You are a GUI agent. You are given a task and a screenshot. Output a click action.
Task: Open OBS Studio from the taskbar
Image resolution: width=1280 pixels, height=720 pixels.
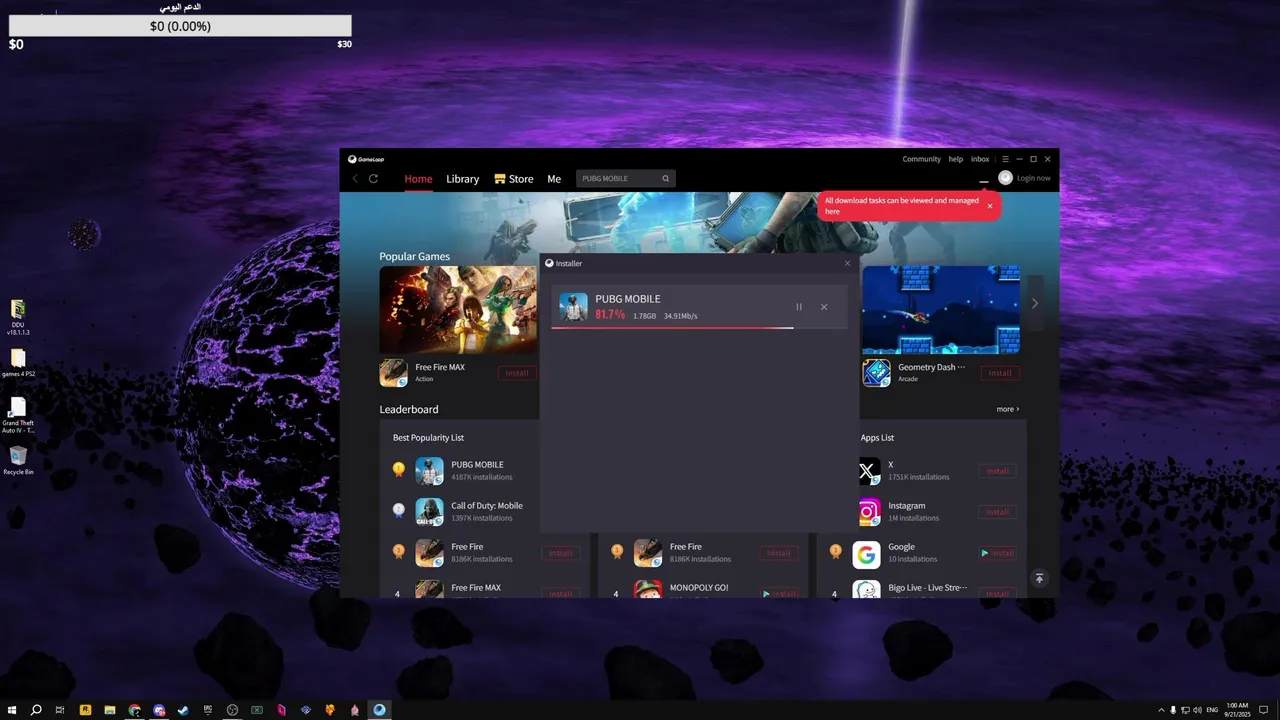click(232, 710)
